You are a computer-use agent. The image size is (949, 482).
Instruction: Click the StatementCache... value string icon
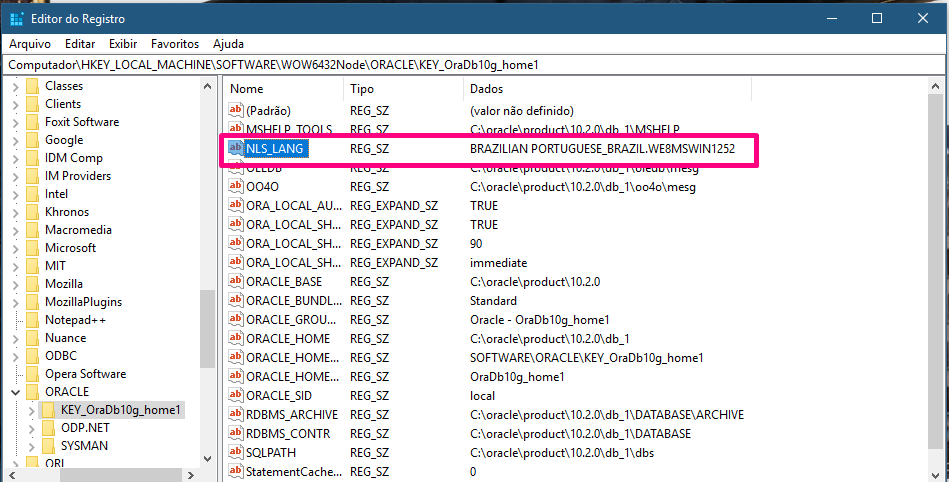235,470
